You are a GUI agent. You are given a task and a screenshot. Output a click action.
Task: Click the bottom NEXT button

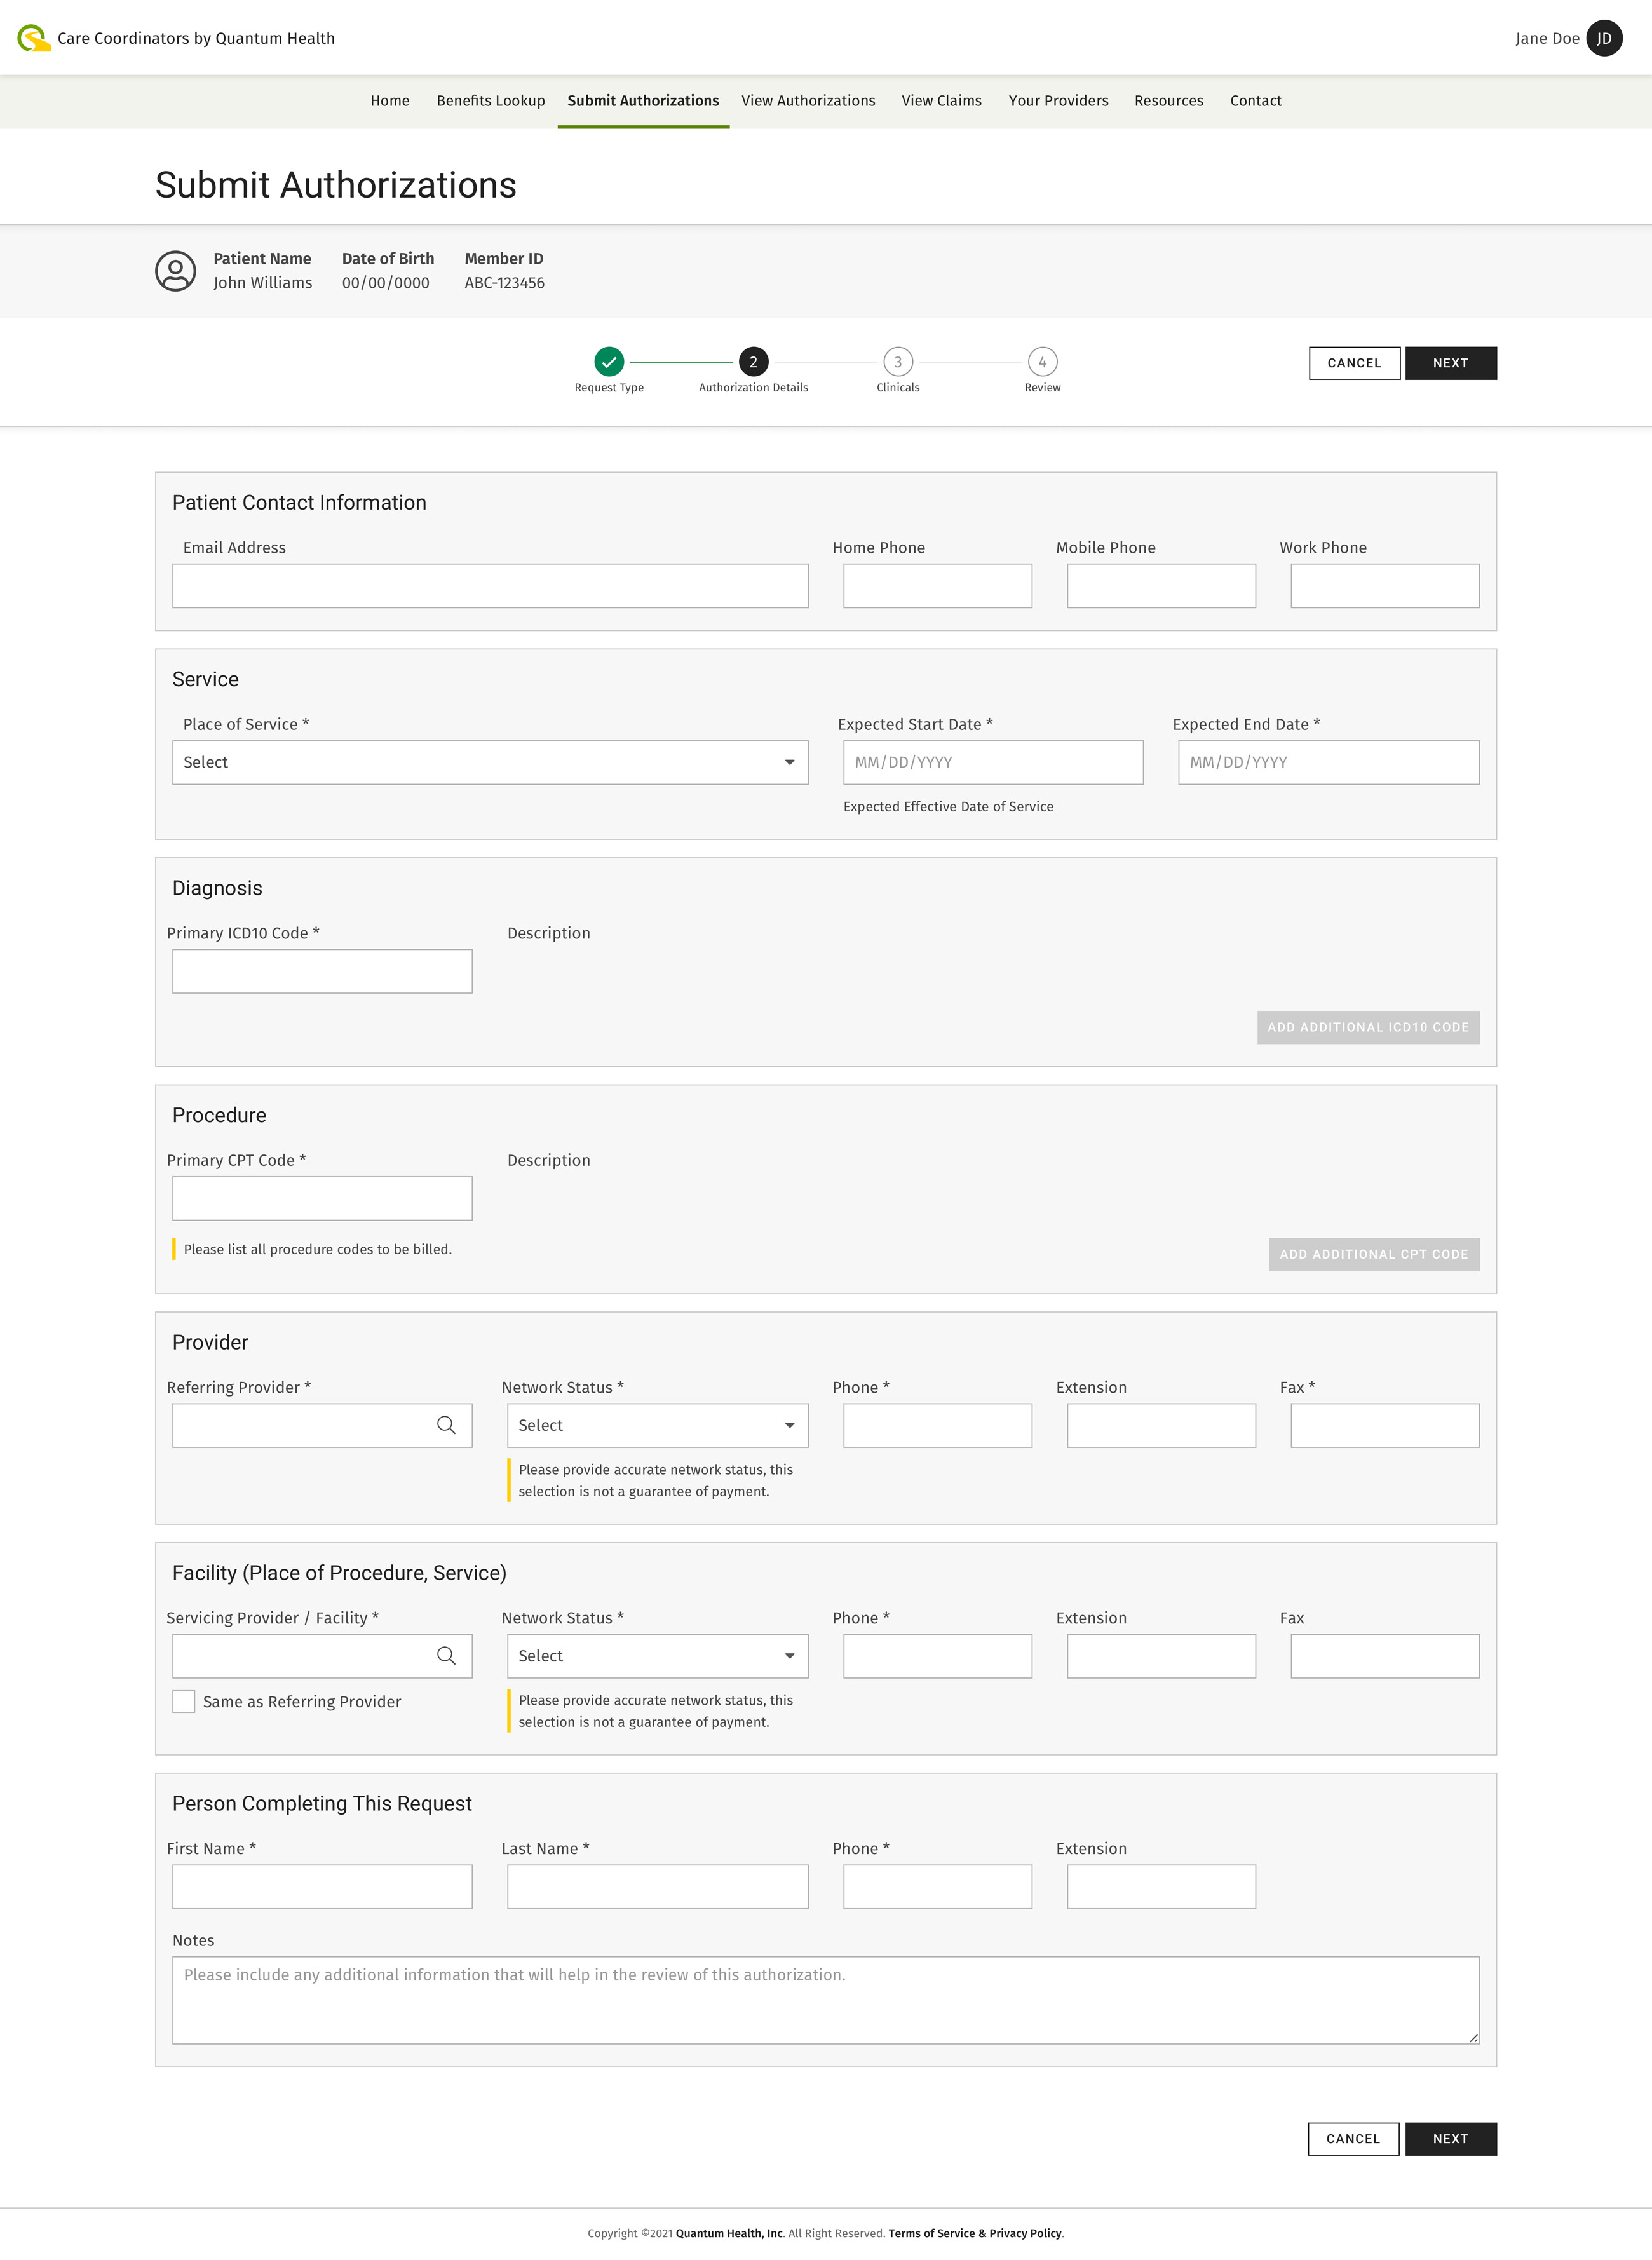(1451, 2139)
